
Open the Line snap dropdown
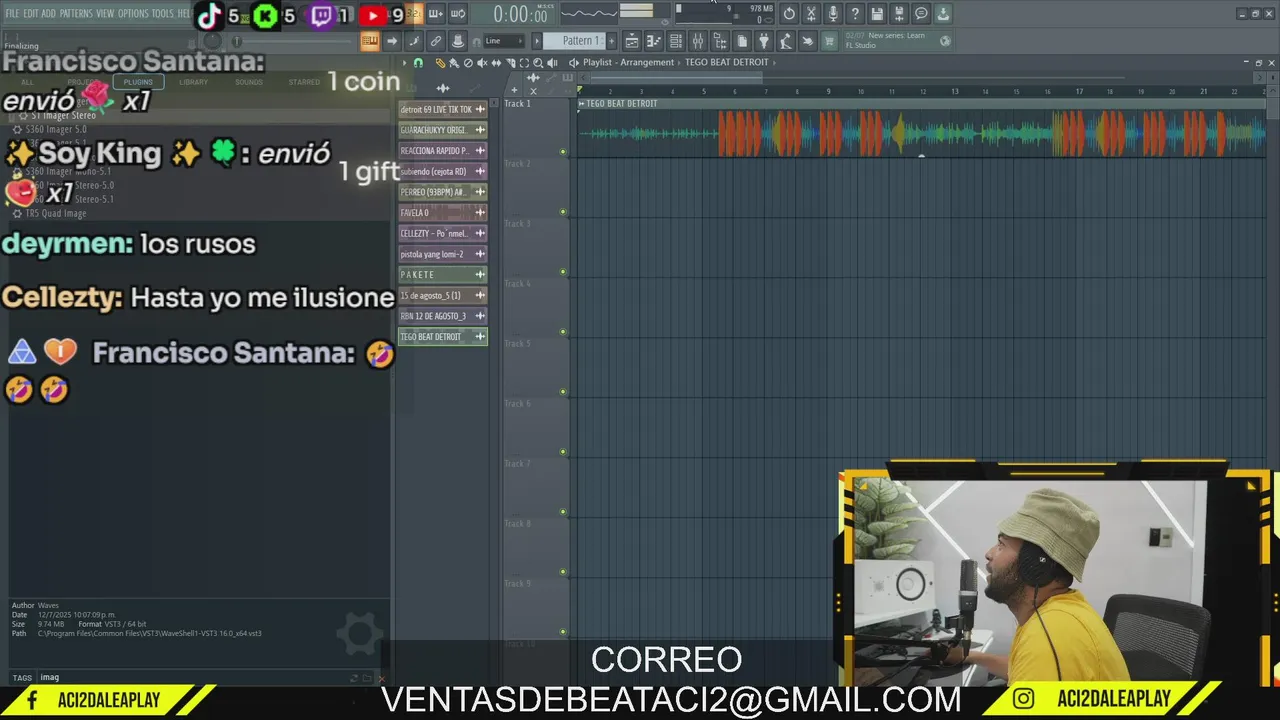point(503,41)
